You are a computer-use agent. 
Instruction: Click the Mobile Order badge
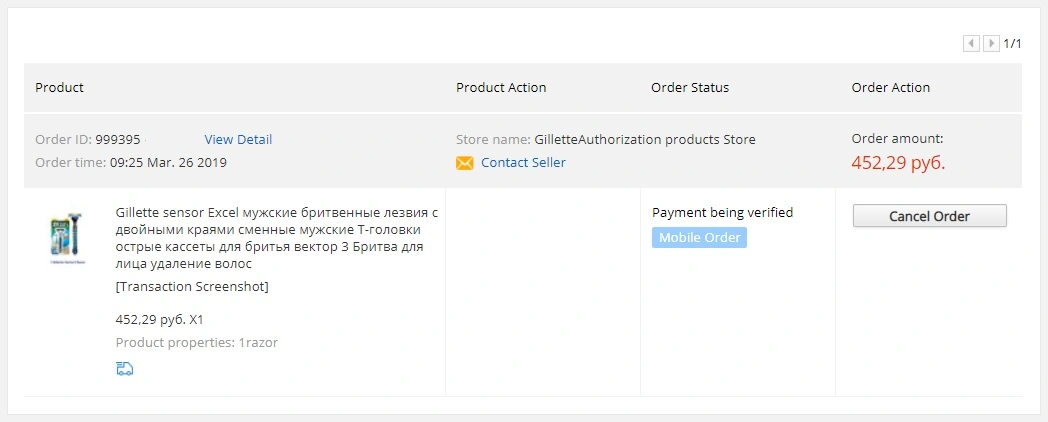pos(699,237)
